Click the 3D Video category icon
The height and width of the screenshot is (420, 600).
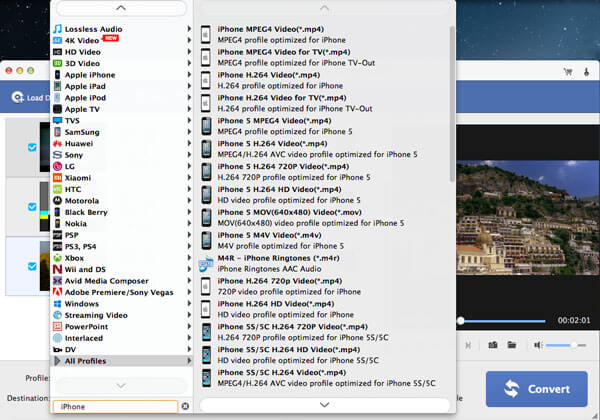(57, 63)
